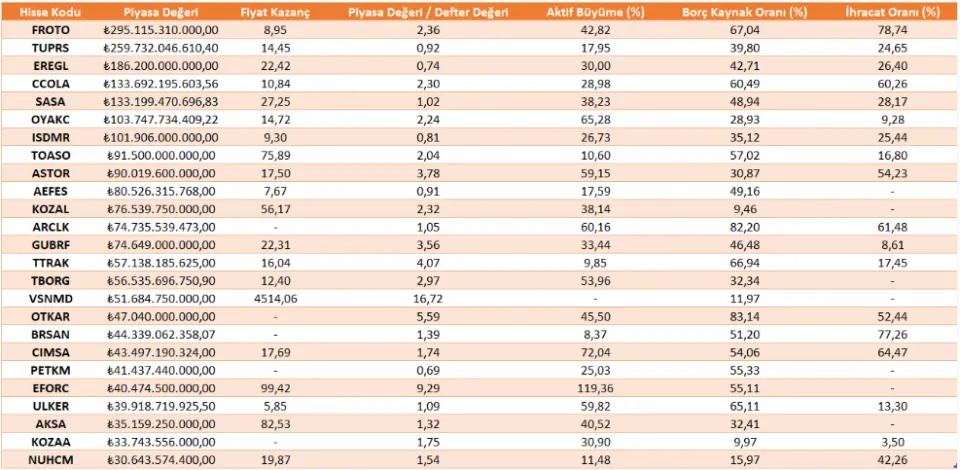
Task: Select the Piyasa Değeri / Defter Değeri header
Action: coord(428,13)
